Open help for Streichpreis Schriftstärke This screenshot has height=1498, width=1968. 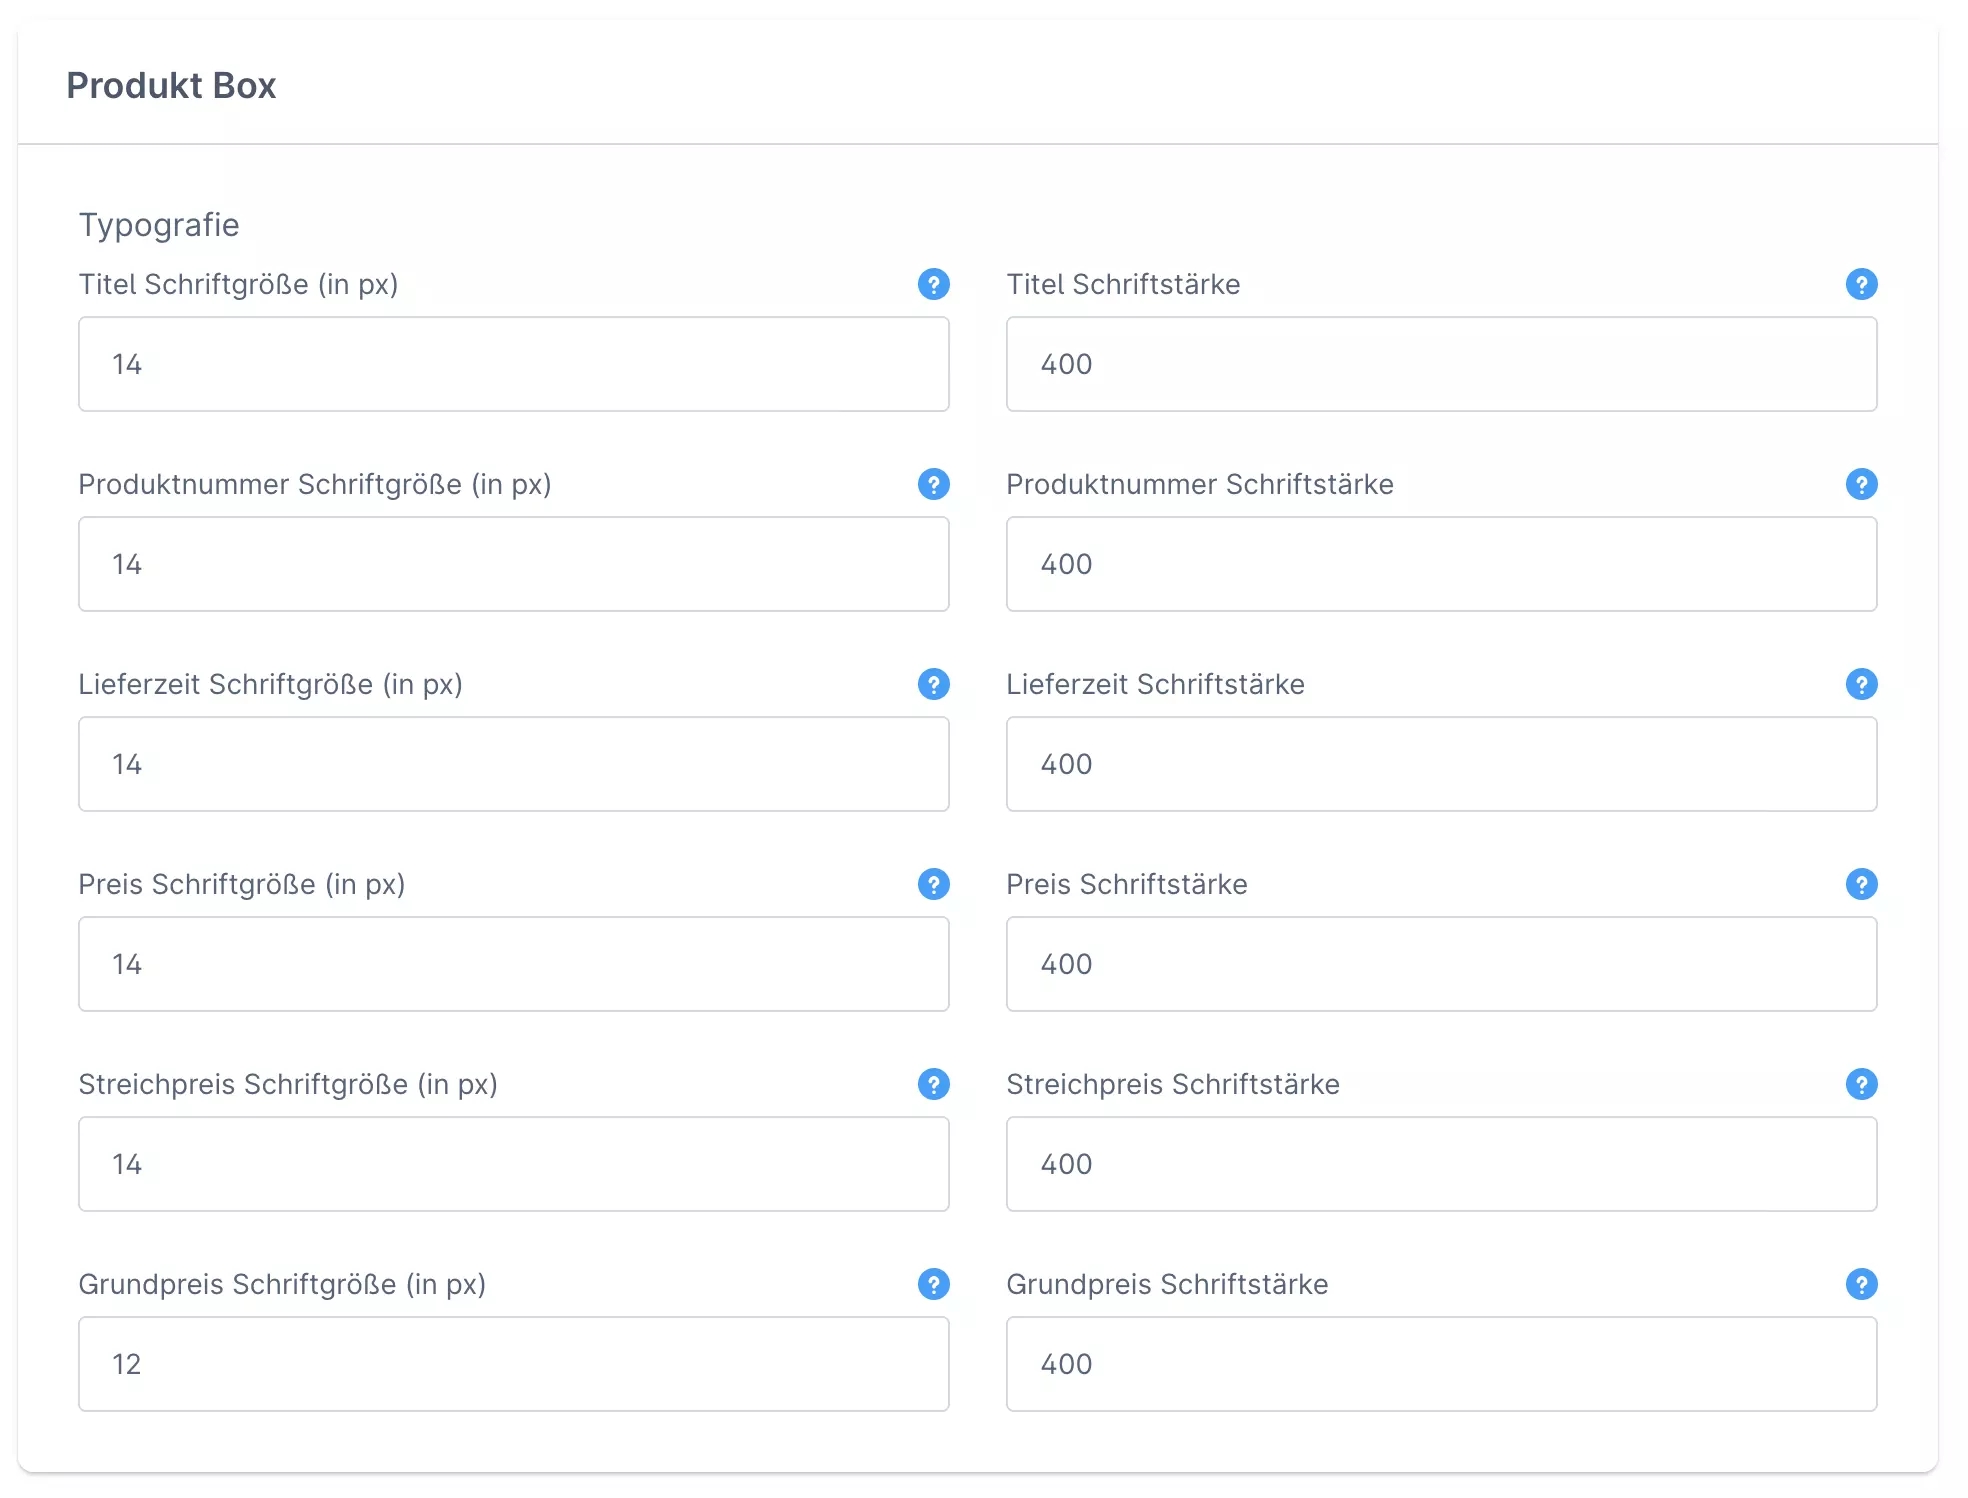click(1861, 1084)
